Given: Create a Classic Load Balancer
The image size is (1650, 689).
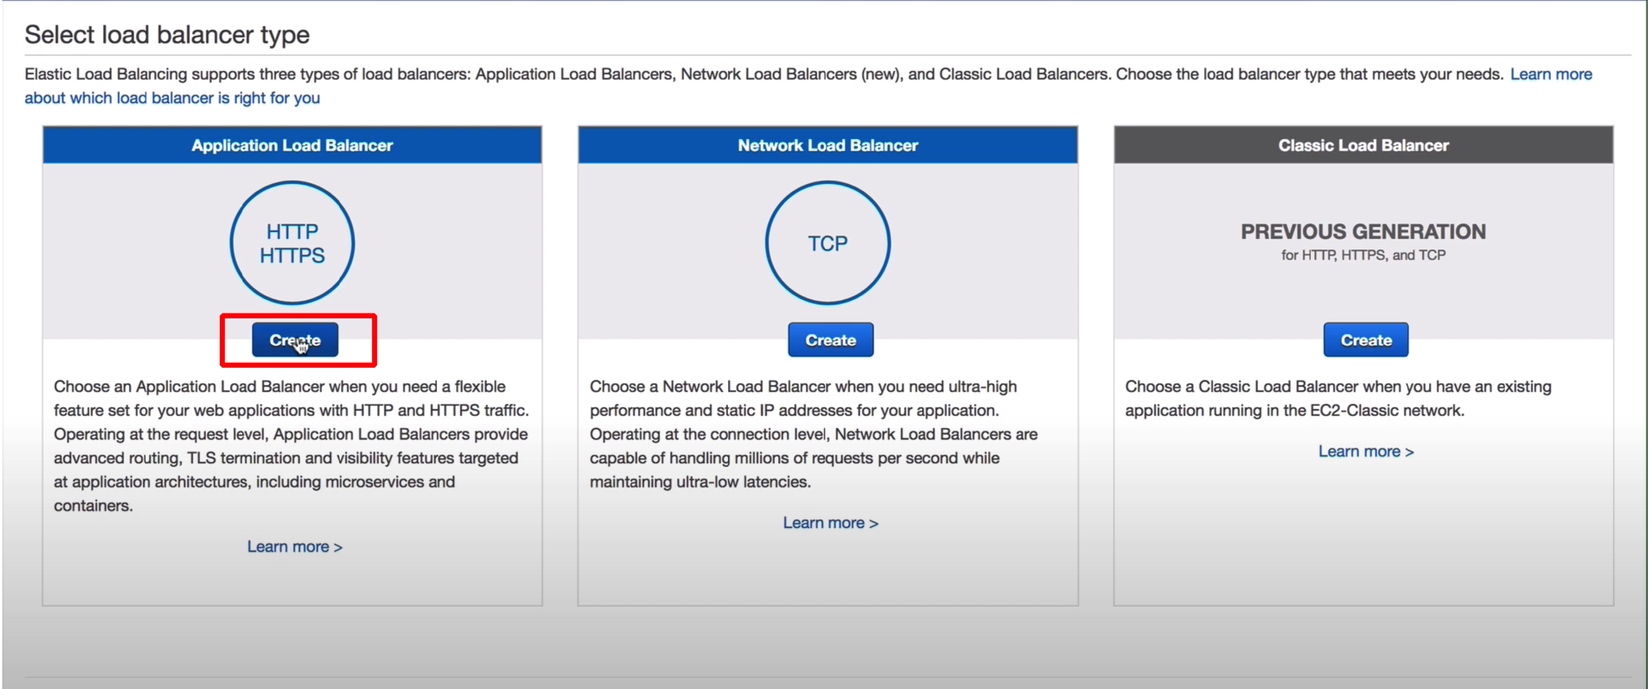Looking at the screenshot, I should click(1366, 340).
